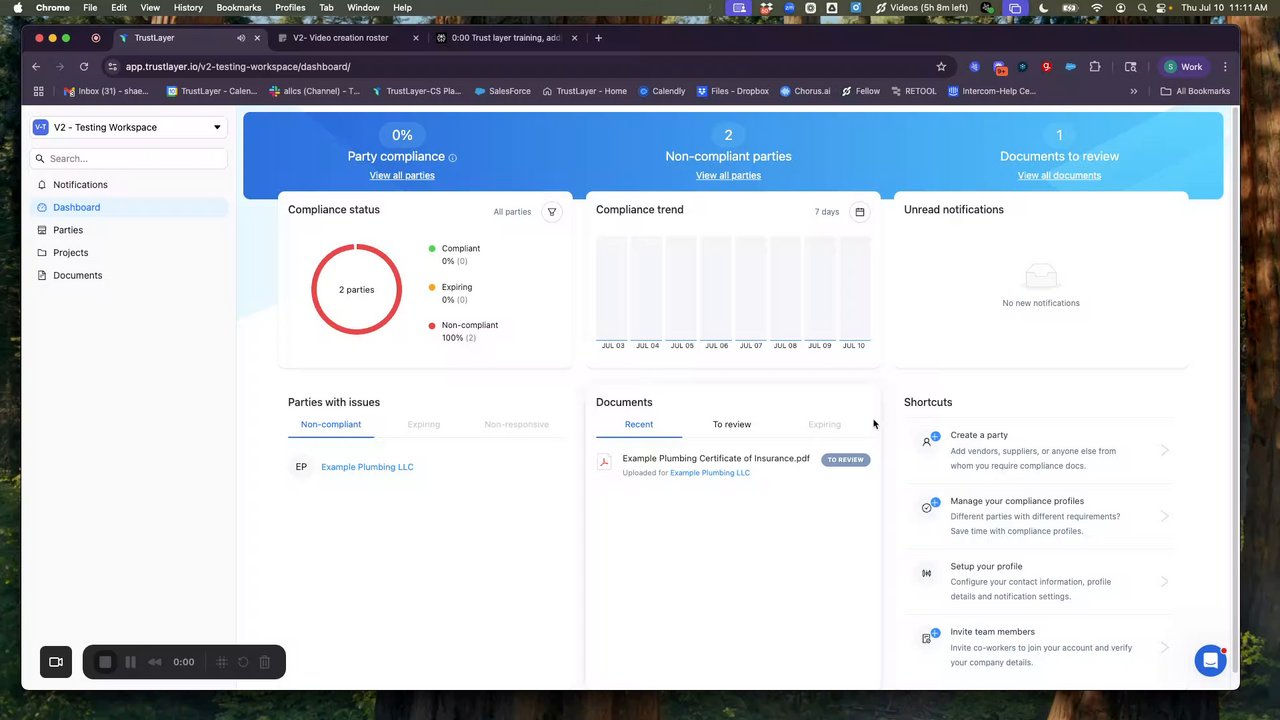Open the Profiles menu in the menu bar

pos(290,8)
